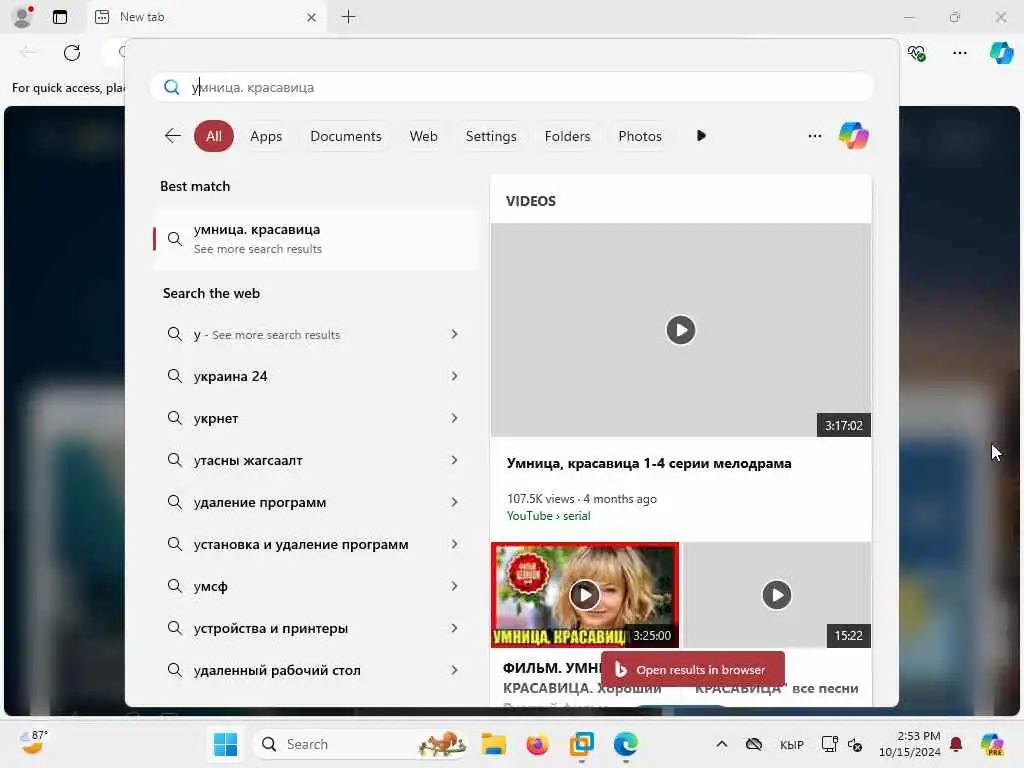Refresh the Edge page
Viewport: 1024px width, 768px height.
(72, 52)
